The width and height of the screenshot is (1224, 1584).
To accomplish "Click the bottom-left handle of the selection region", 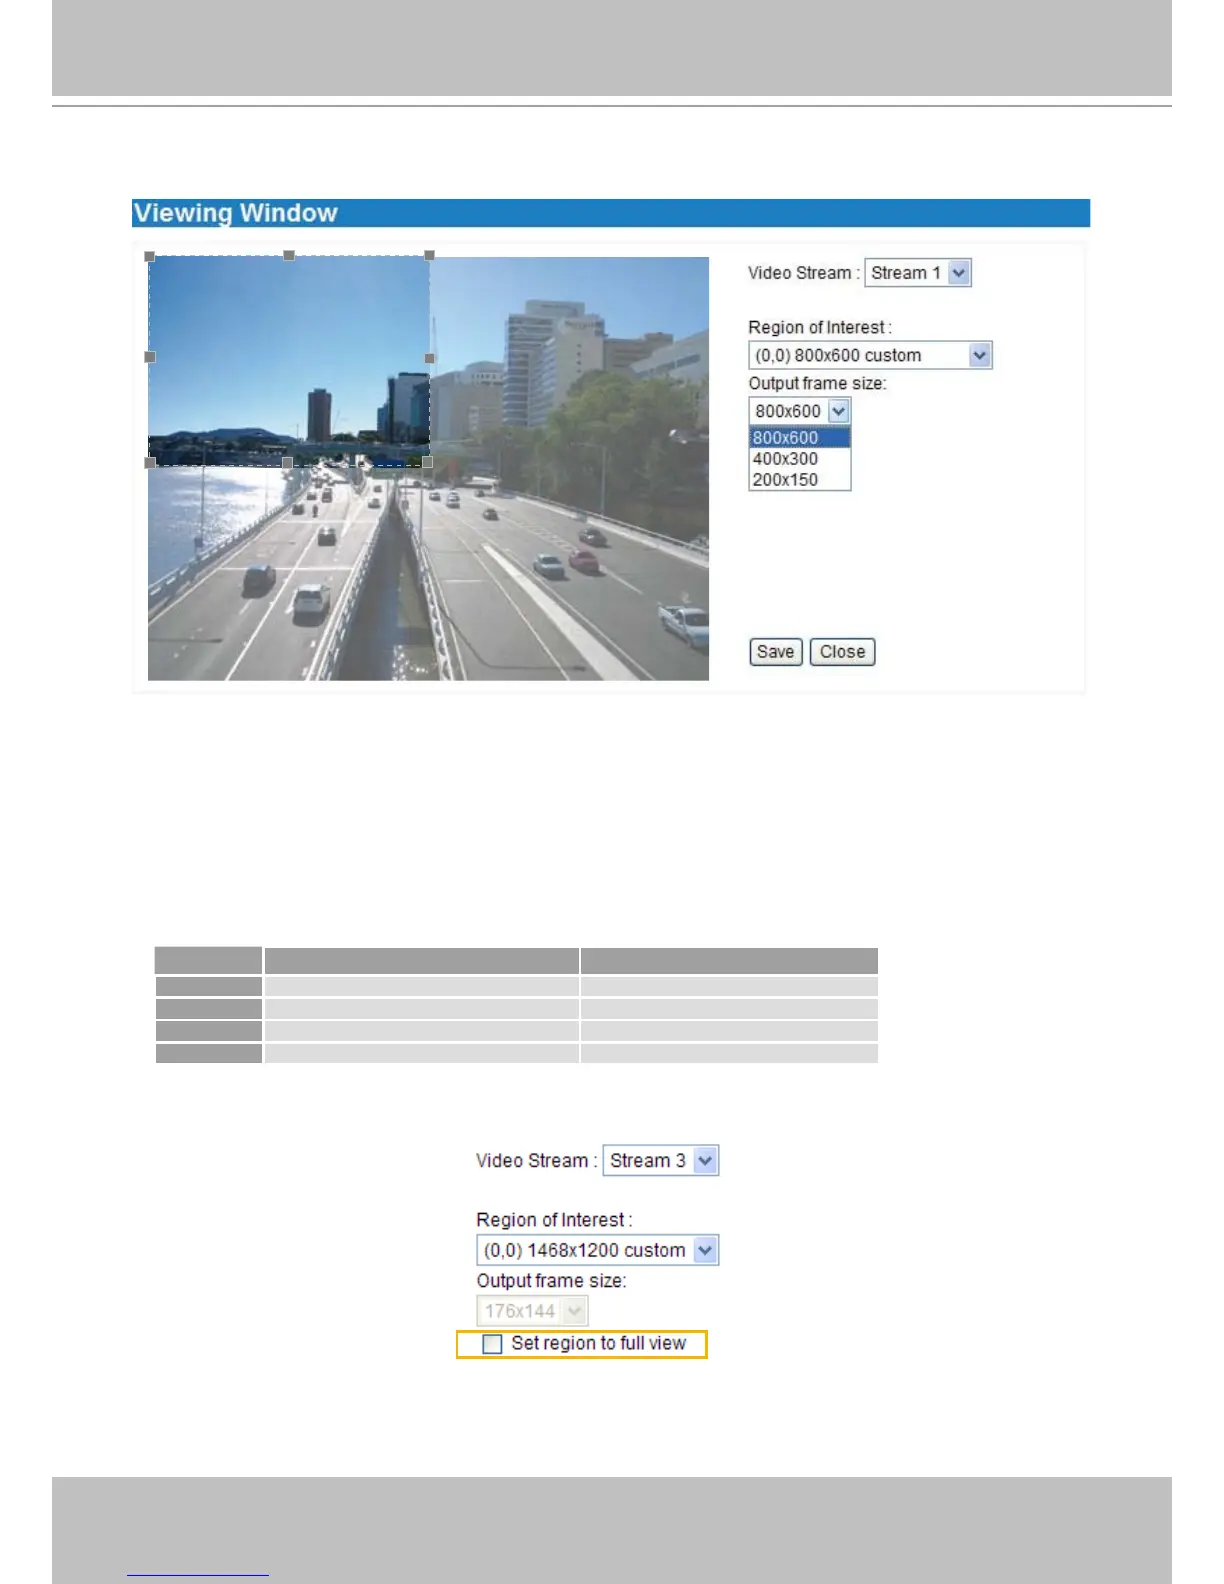I will coord(150,463).
